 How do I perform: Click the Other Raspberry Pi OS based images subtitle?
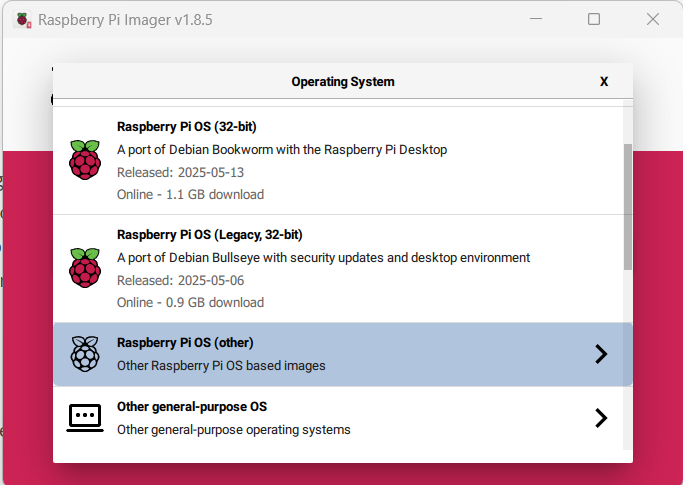(221, 366)
